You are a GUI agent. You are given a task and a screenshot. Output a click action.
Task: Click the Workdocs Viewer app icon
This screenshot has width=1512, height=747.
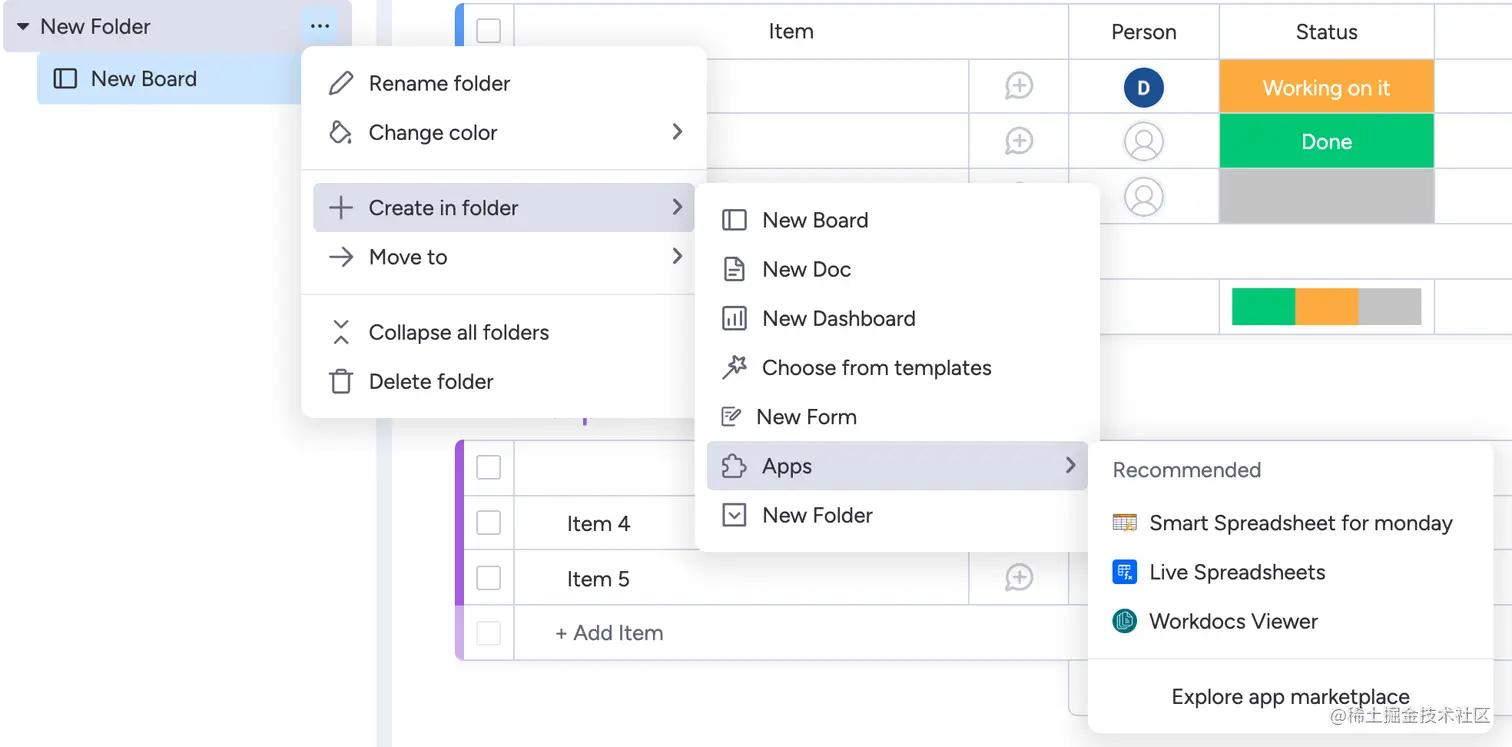pos(1125,621)
